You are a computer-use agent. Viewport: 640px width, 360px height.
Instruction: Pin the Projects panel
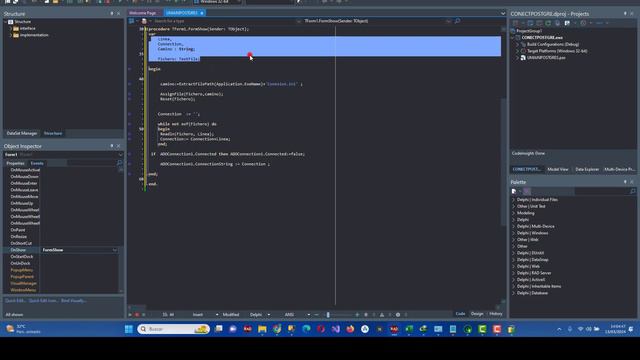625,13
